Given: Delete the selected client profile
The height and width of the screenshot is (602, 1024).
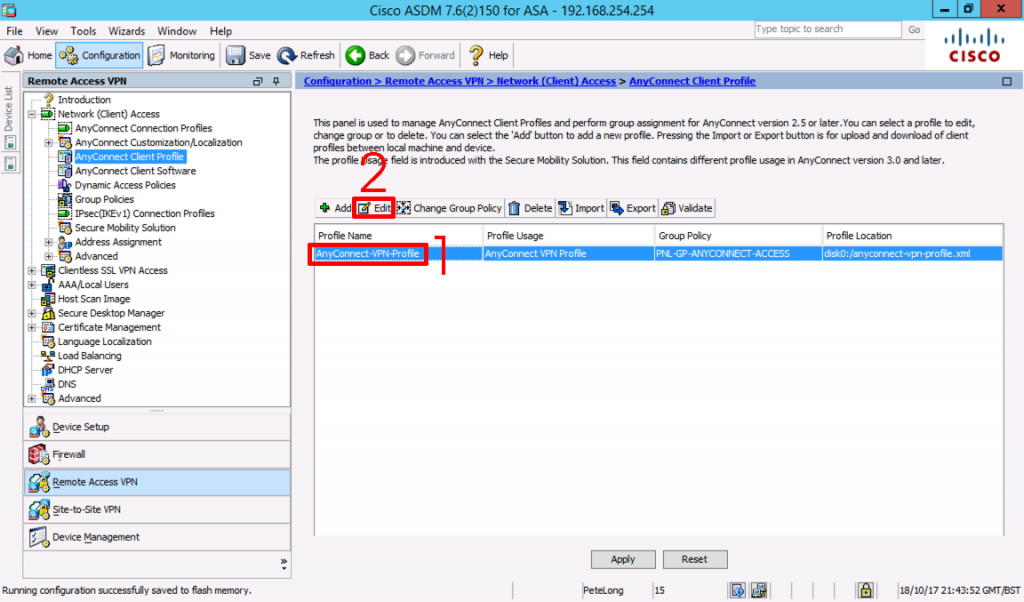Looking at the screenshot, I should [x=529, y=208].
